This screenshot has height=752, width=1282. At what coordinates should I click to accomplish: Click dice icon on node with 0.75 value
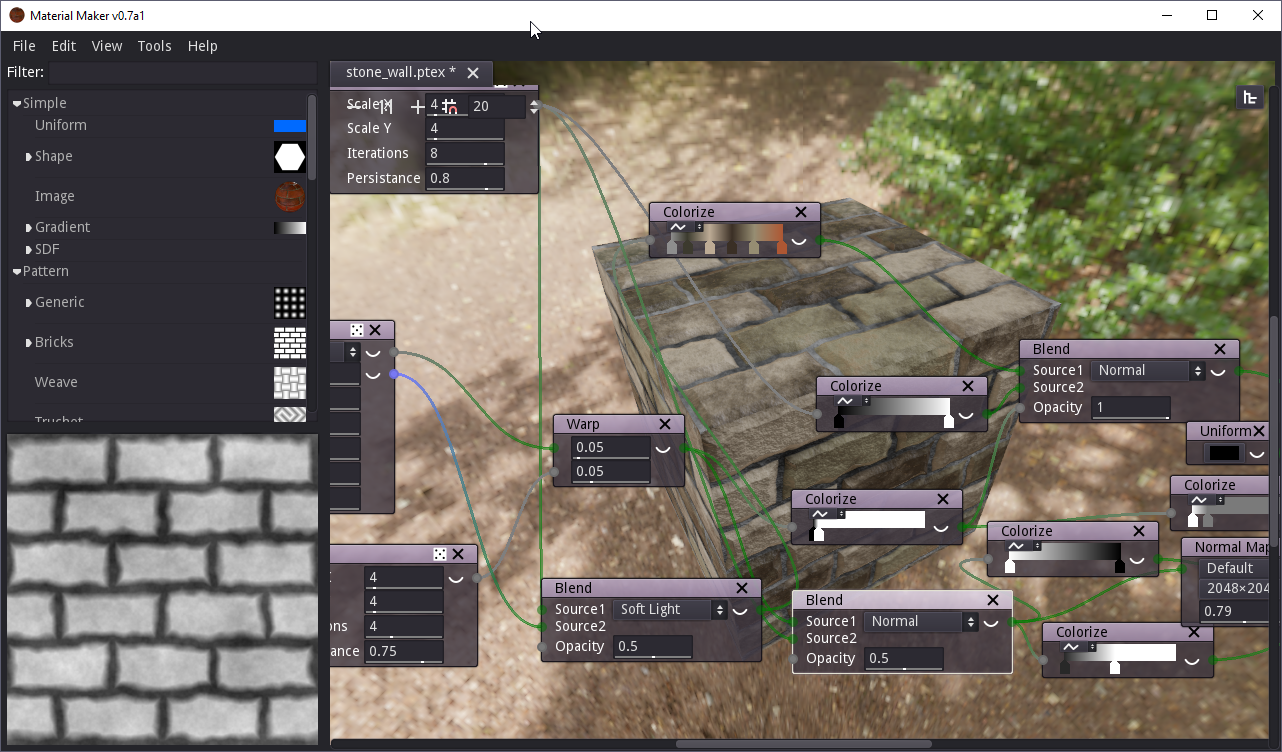(439, 554)
